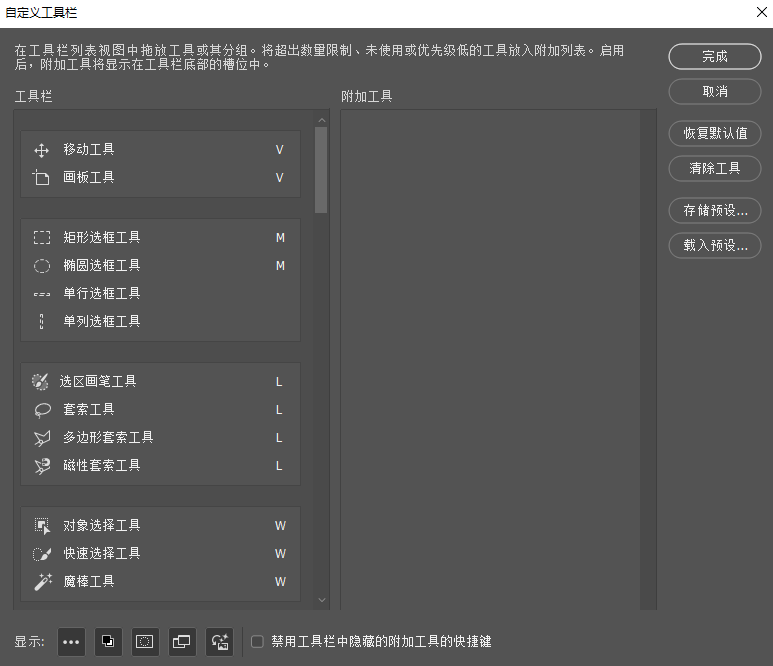Select the 单行选框工具 label text
The height and width of the screenshot is (666, 773).
click(x=102, y=293)
